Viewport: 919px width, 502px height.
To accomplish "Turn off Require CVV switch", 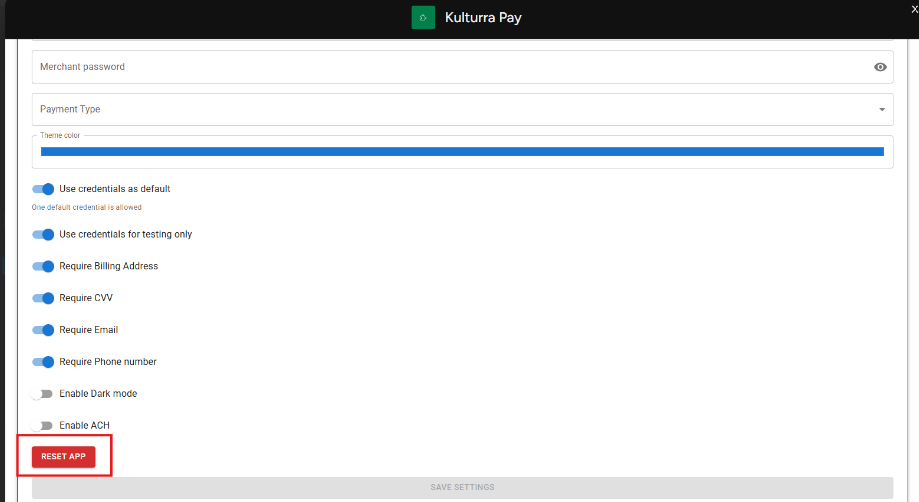I will 43,298.
